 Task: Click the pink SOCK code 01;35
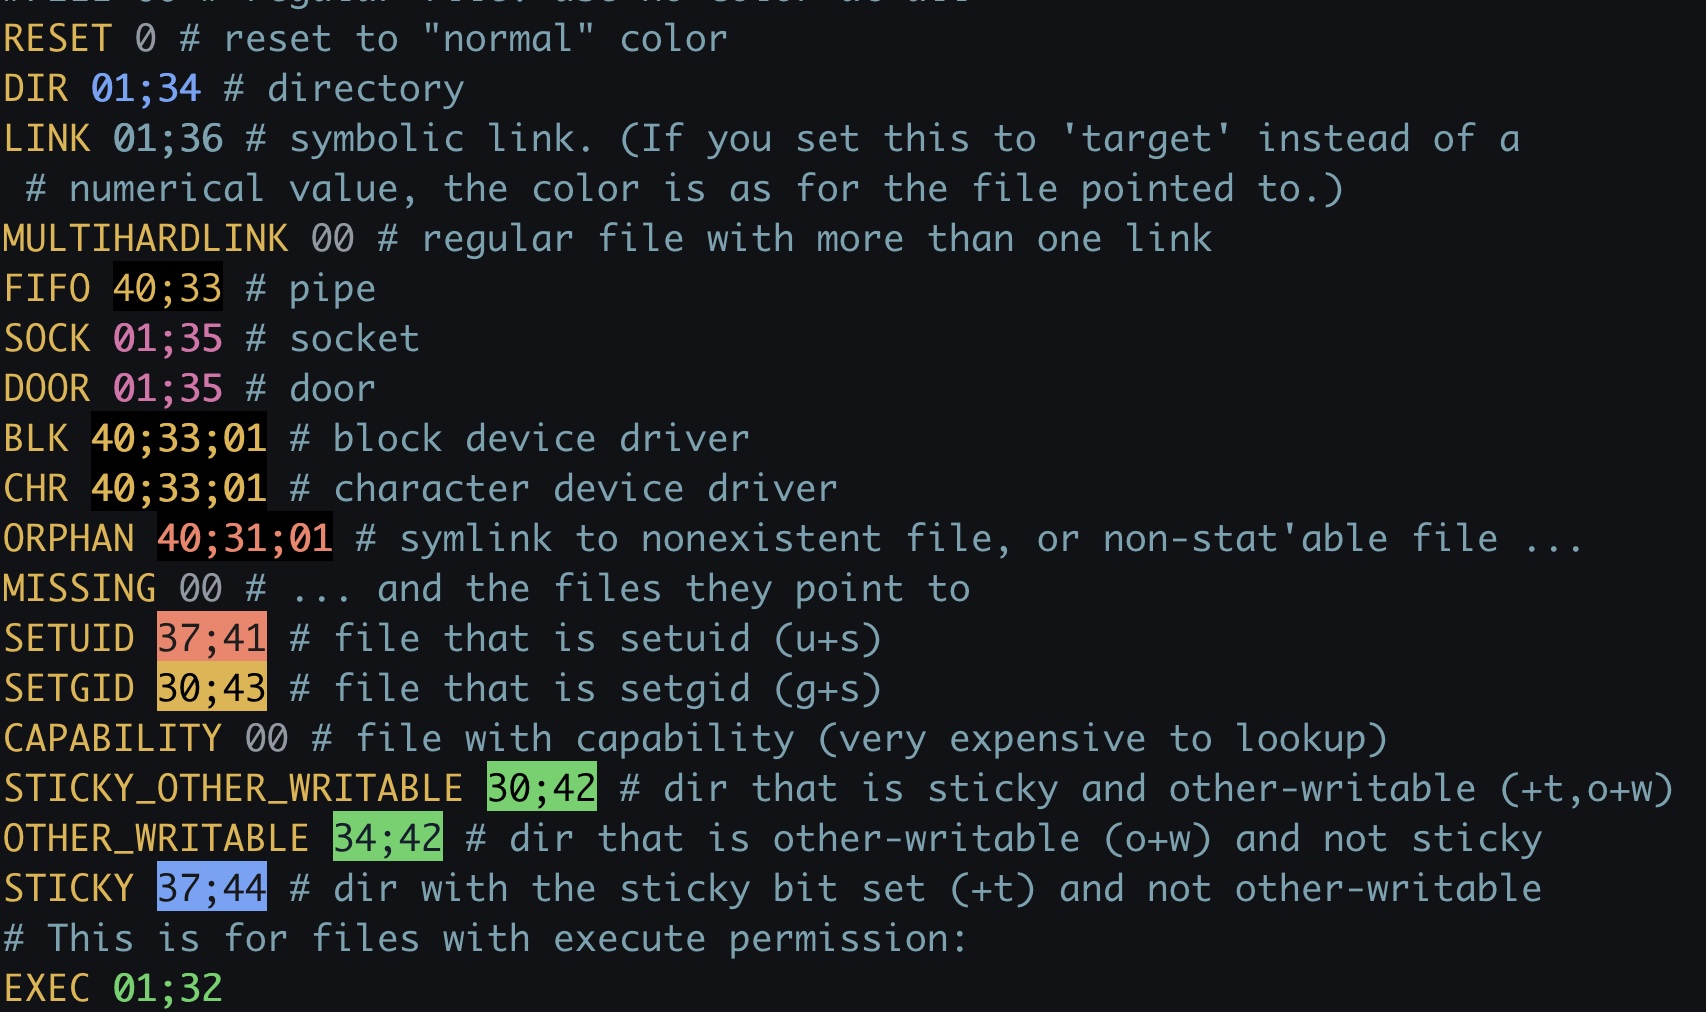[x=167, y=338]
